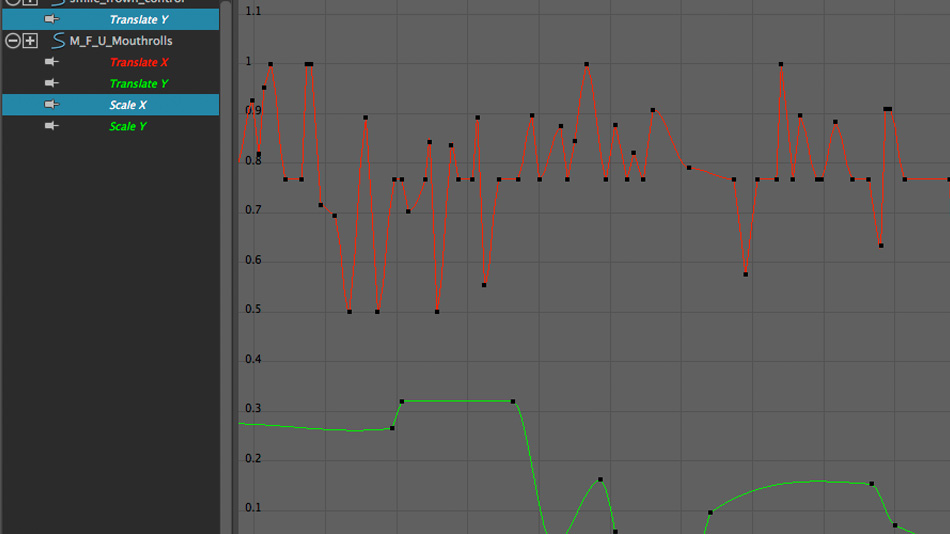Click the curve icon of M_F_U_Mouthrolls
950x534 pixels.
coord(57,41)
